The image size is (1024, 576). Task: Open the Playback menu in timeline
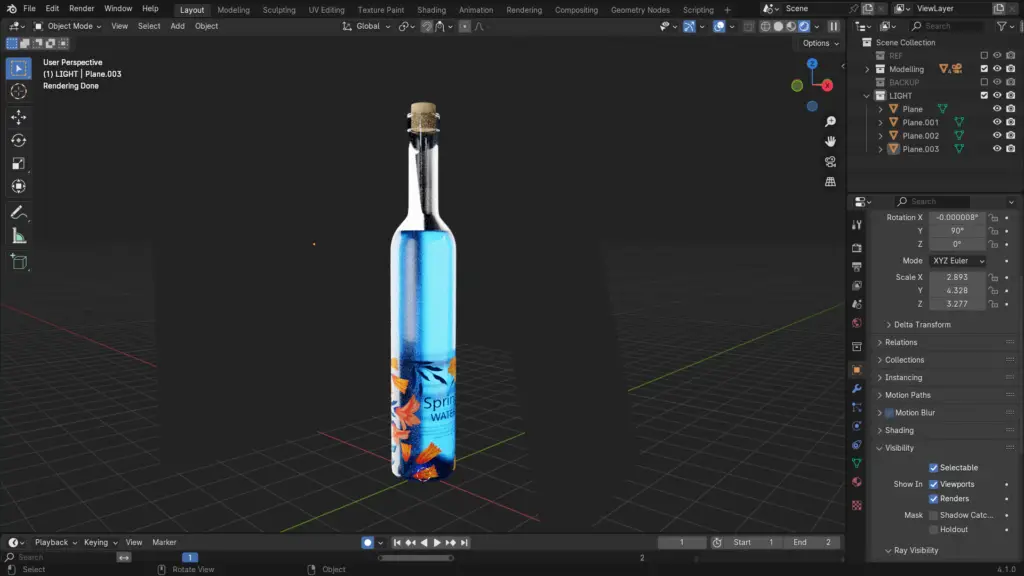click(56, 543)
